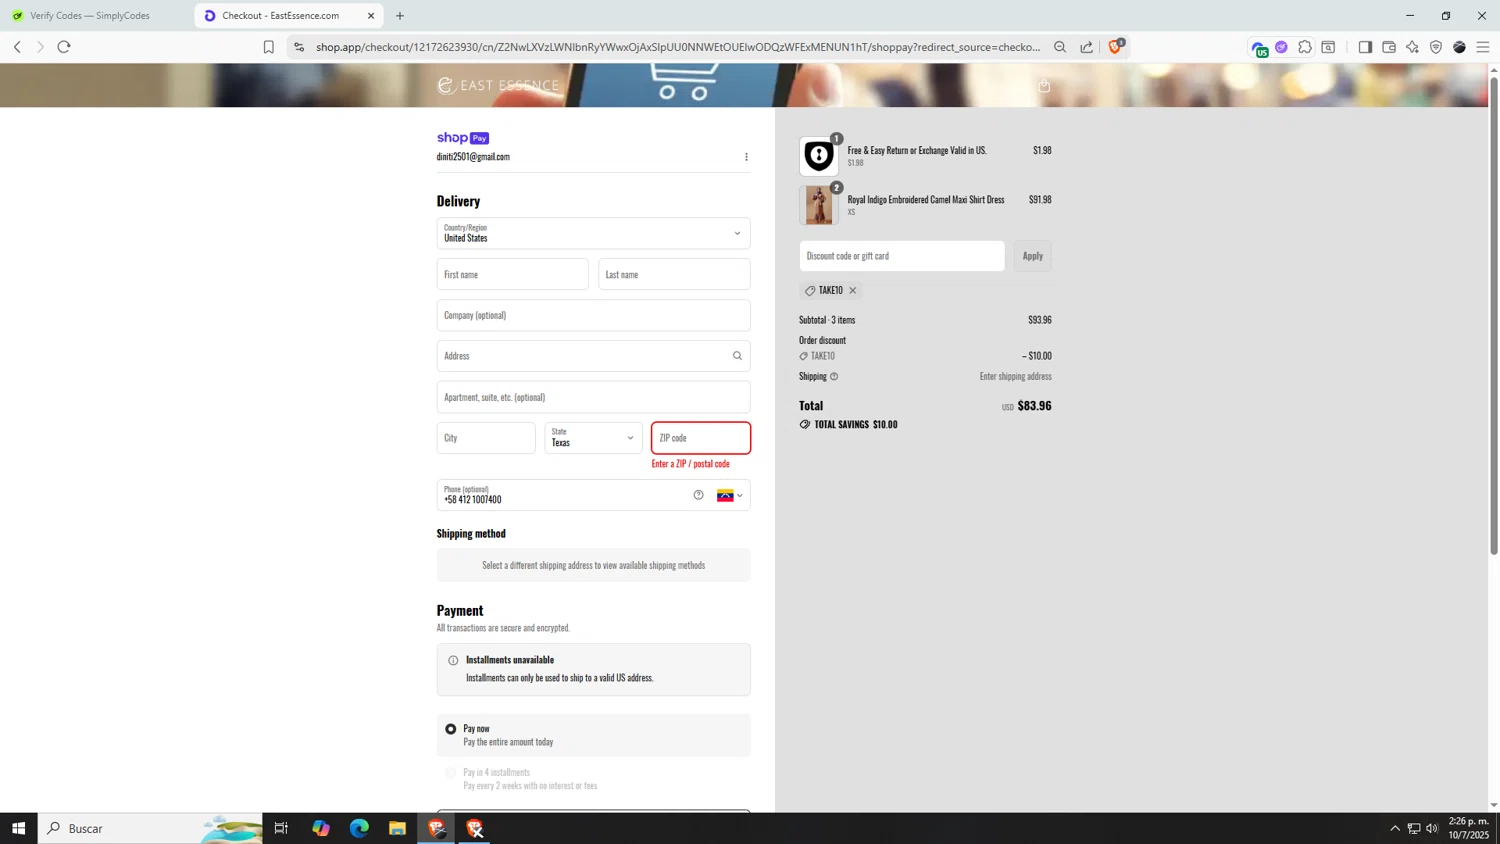Image resolution: width=1500 pixels, height=844 pixels.
Task: Click Company optional field
Action: tap(593, 315)
